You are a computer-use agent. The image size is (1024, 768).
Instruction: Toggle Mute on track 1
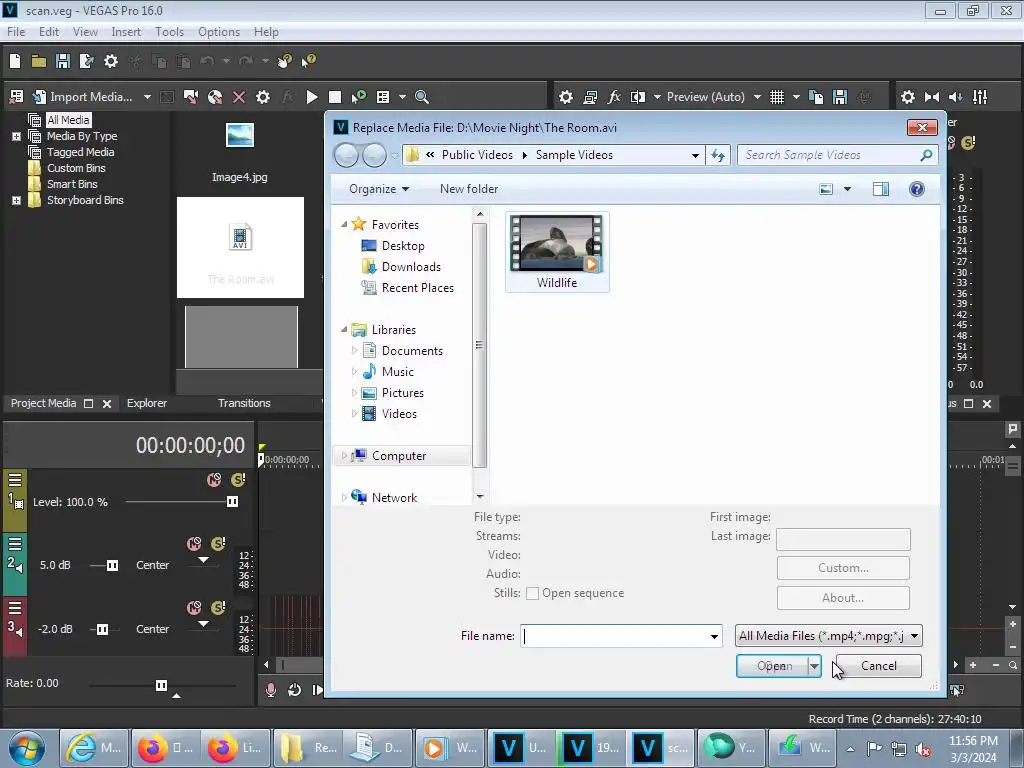point(214,480)
